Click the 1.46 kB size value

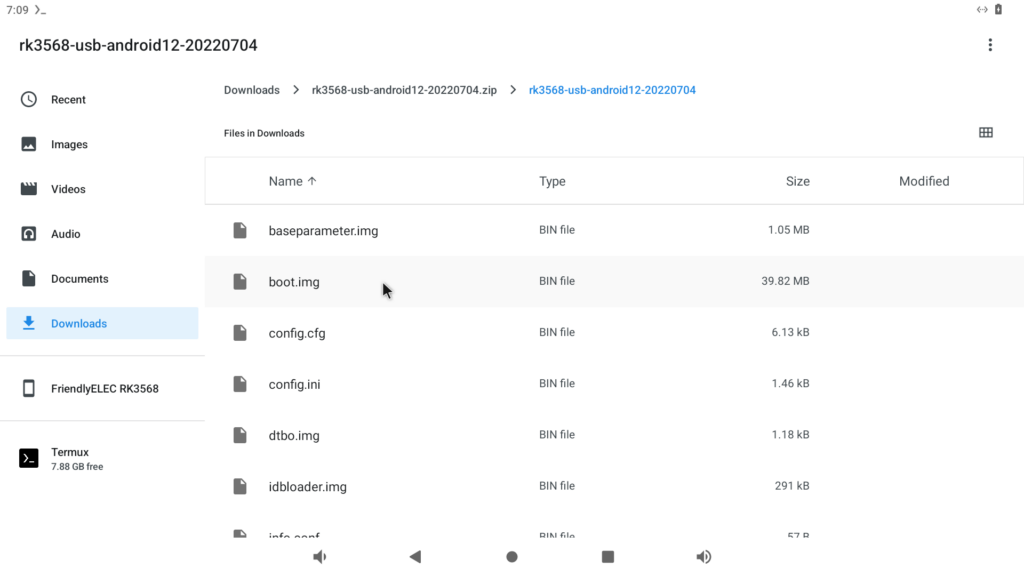790,383
